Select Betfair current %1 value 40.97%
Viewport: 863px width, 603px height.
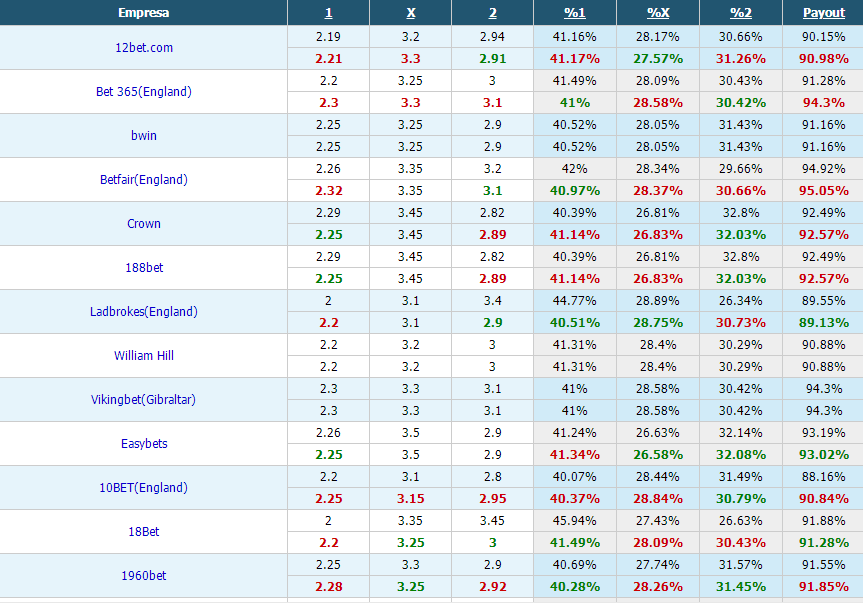(x=575, y=191)
